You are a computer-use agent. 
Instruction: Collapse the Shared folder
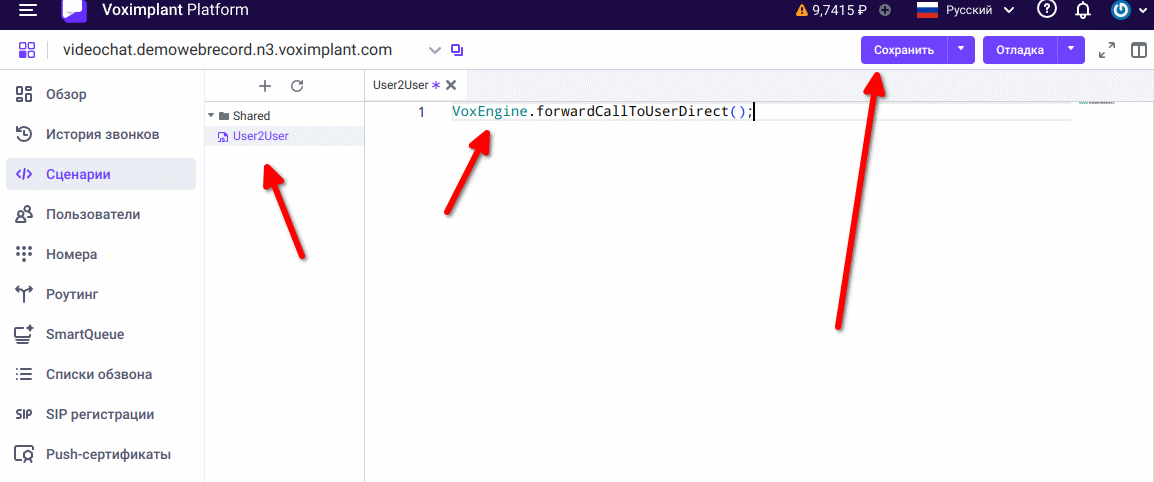212,116
